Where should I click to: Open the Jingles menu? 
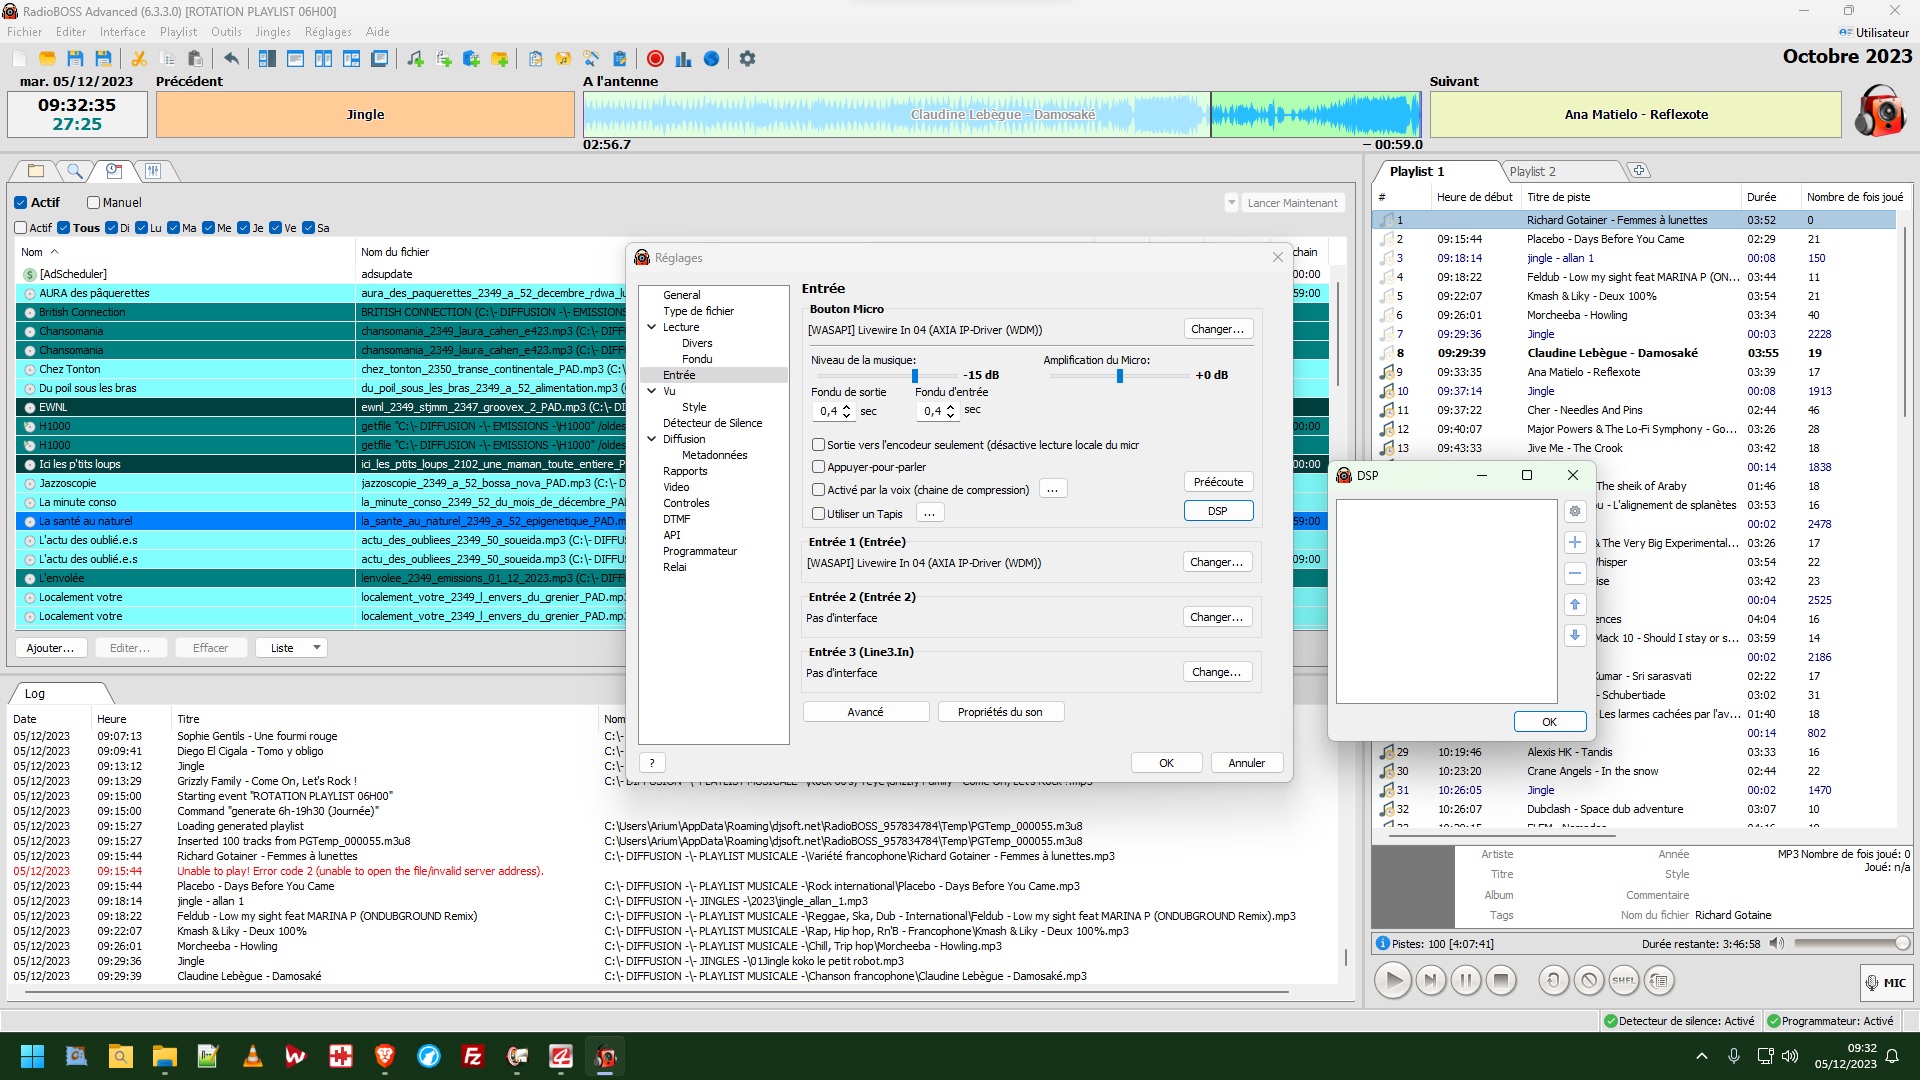[x=272, y=32]
